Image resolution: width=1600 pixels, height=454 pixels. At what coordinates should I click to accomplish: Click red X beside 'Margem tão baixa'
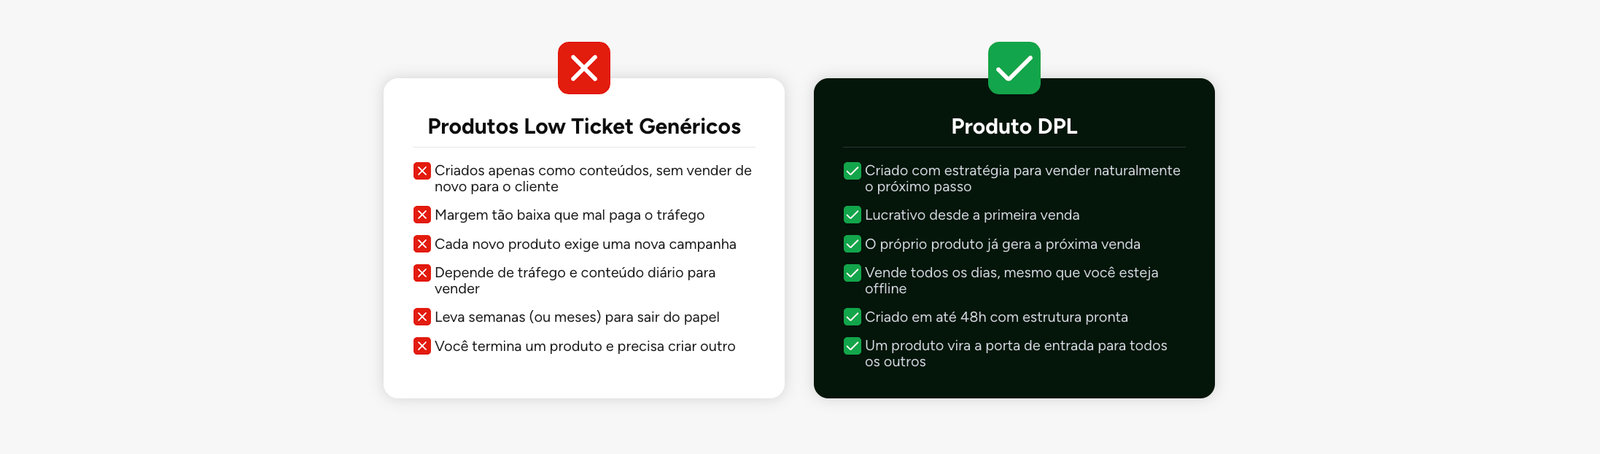pyautogui.click(x=422, y=215)
